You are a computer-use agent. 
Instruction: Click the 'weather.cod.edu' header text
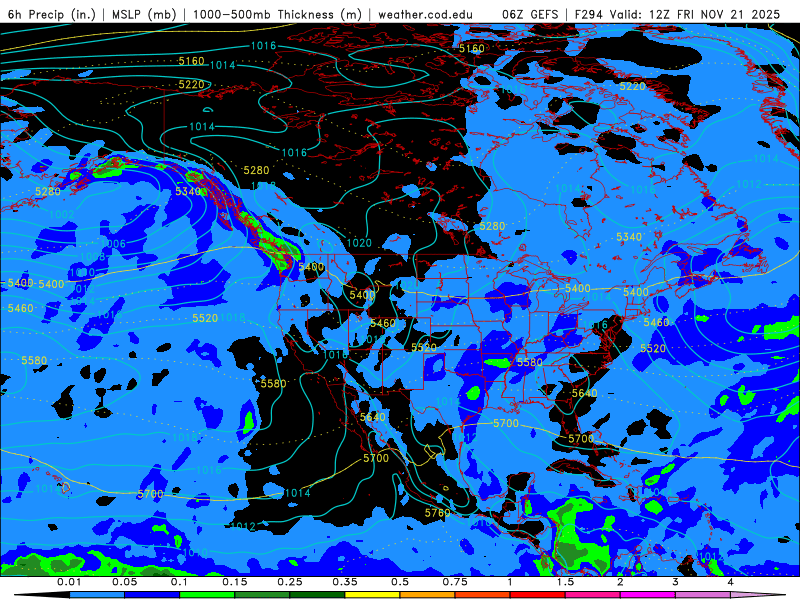click(425, 14)
